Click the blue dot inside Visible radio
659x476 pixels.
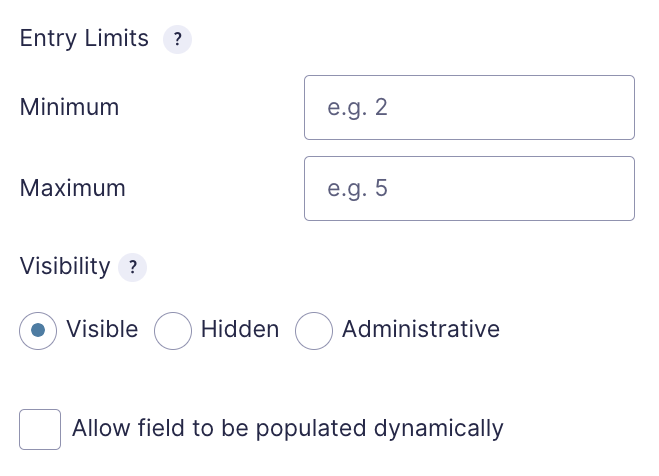click(x=38, y=330)
